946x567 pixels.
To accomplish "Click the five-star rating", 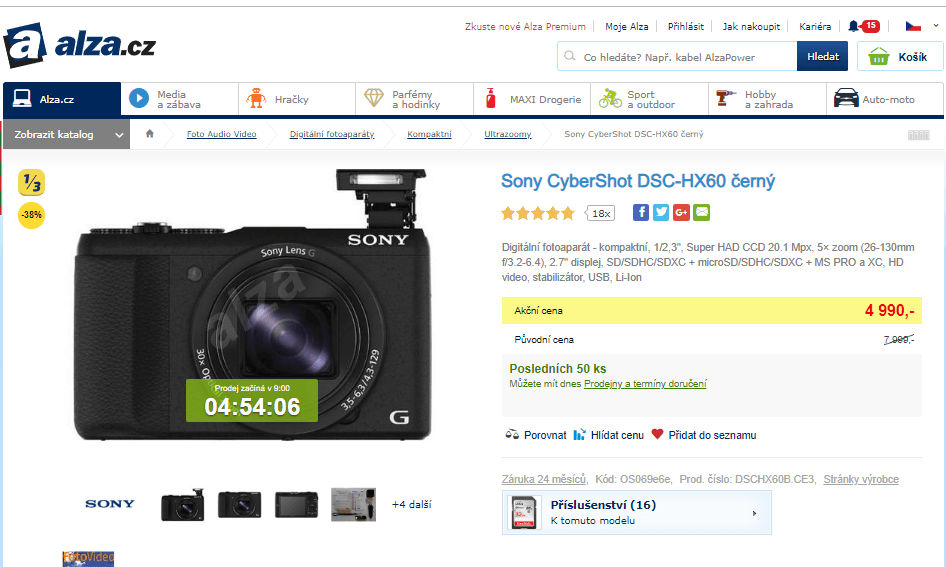I will (538, 213).
